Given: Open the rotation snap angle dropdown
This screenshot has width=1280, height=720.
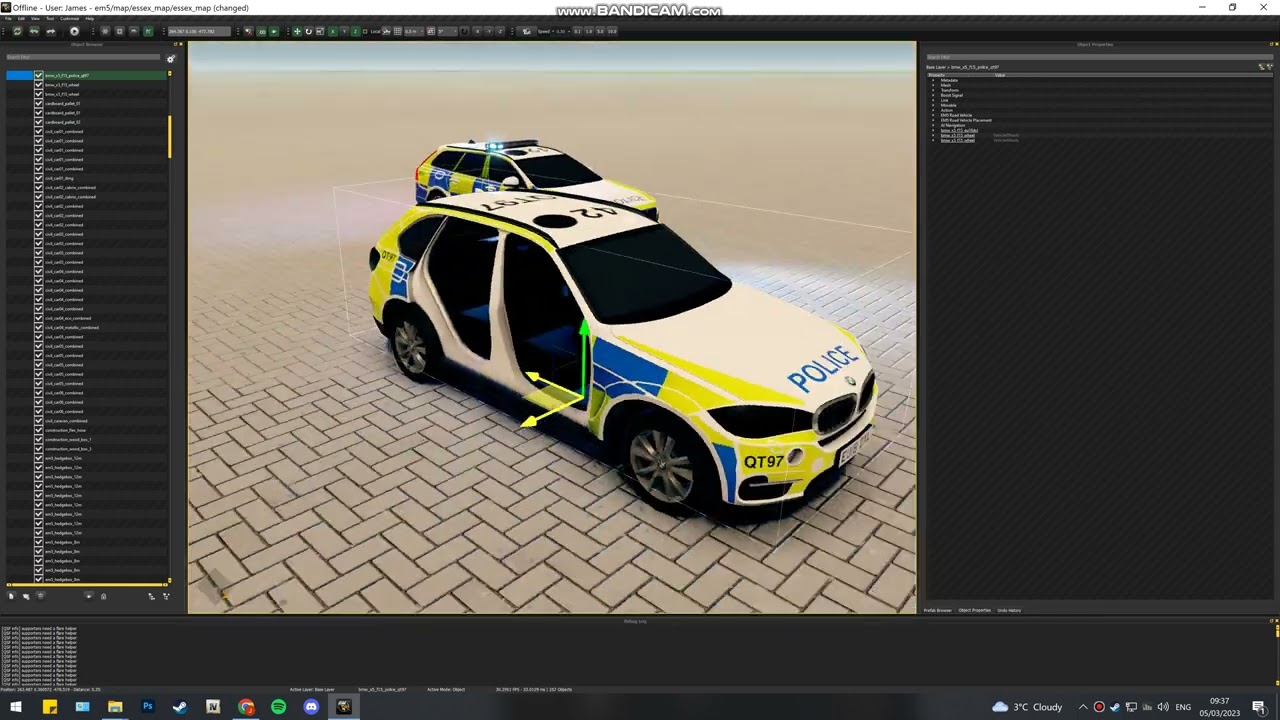Looking at the screenshot, I should (445, 32).
